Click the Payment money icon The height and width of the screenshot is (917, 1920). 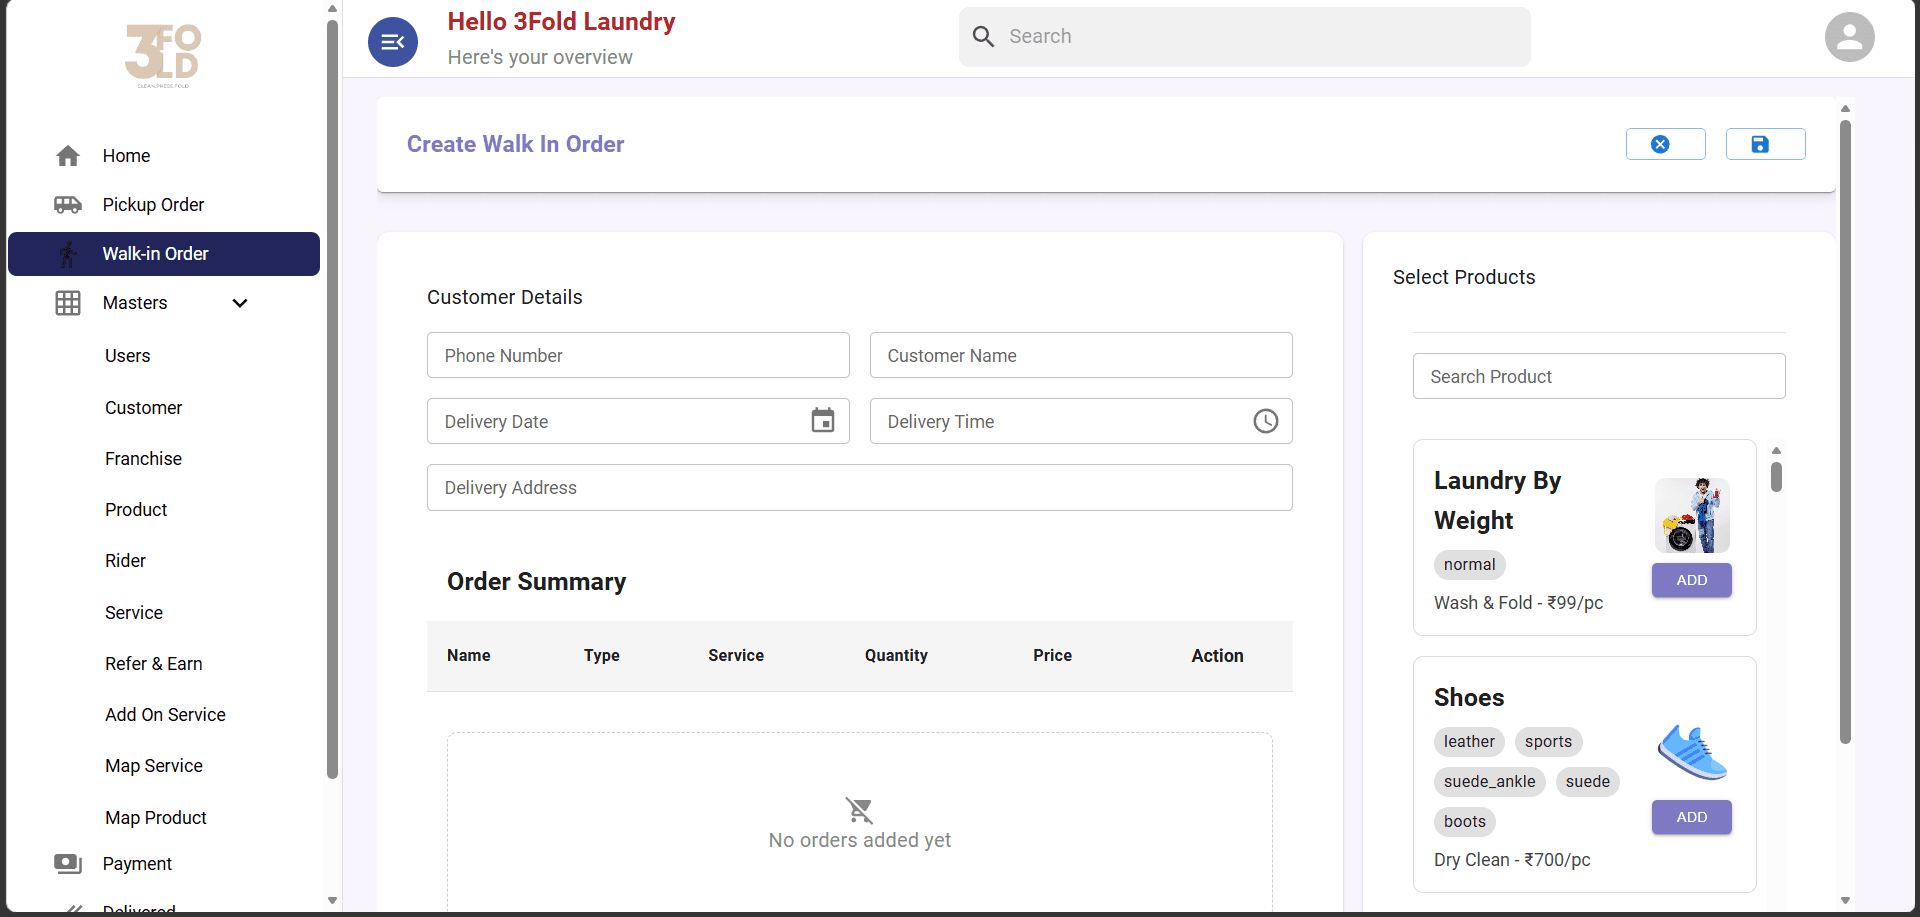click(x=68, y=864)
